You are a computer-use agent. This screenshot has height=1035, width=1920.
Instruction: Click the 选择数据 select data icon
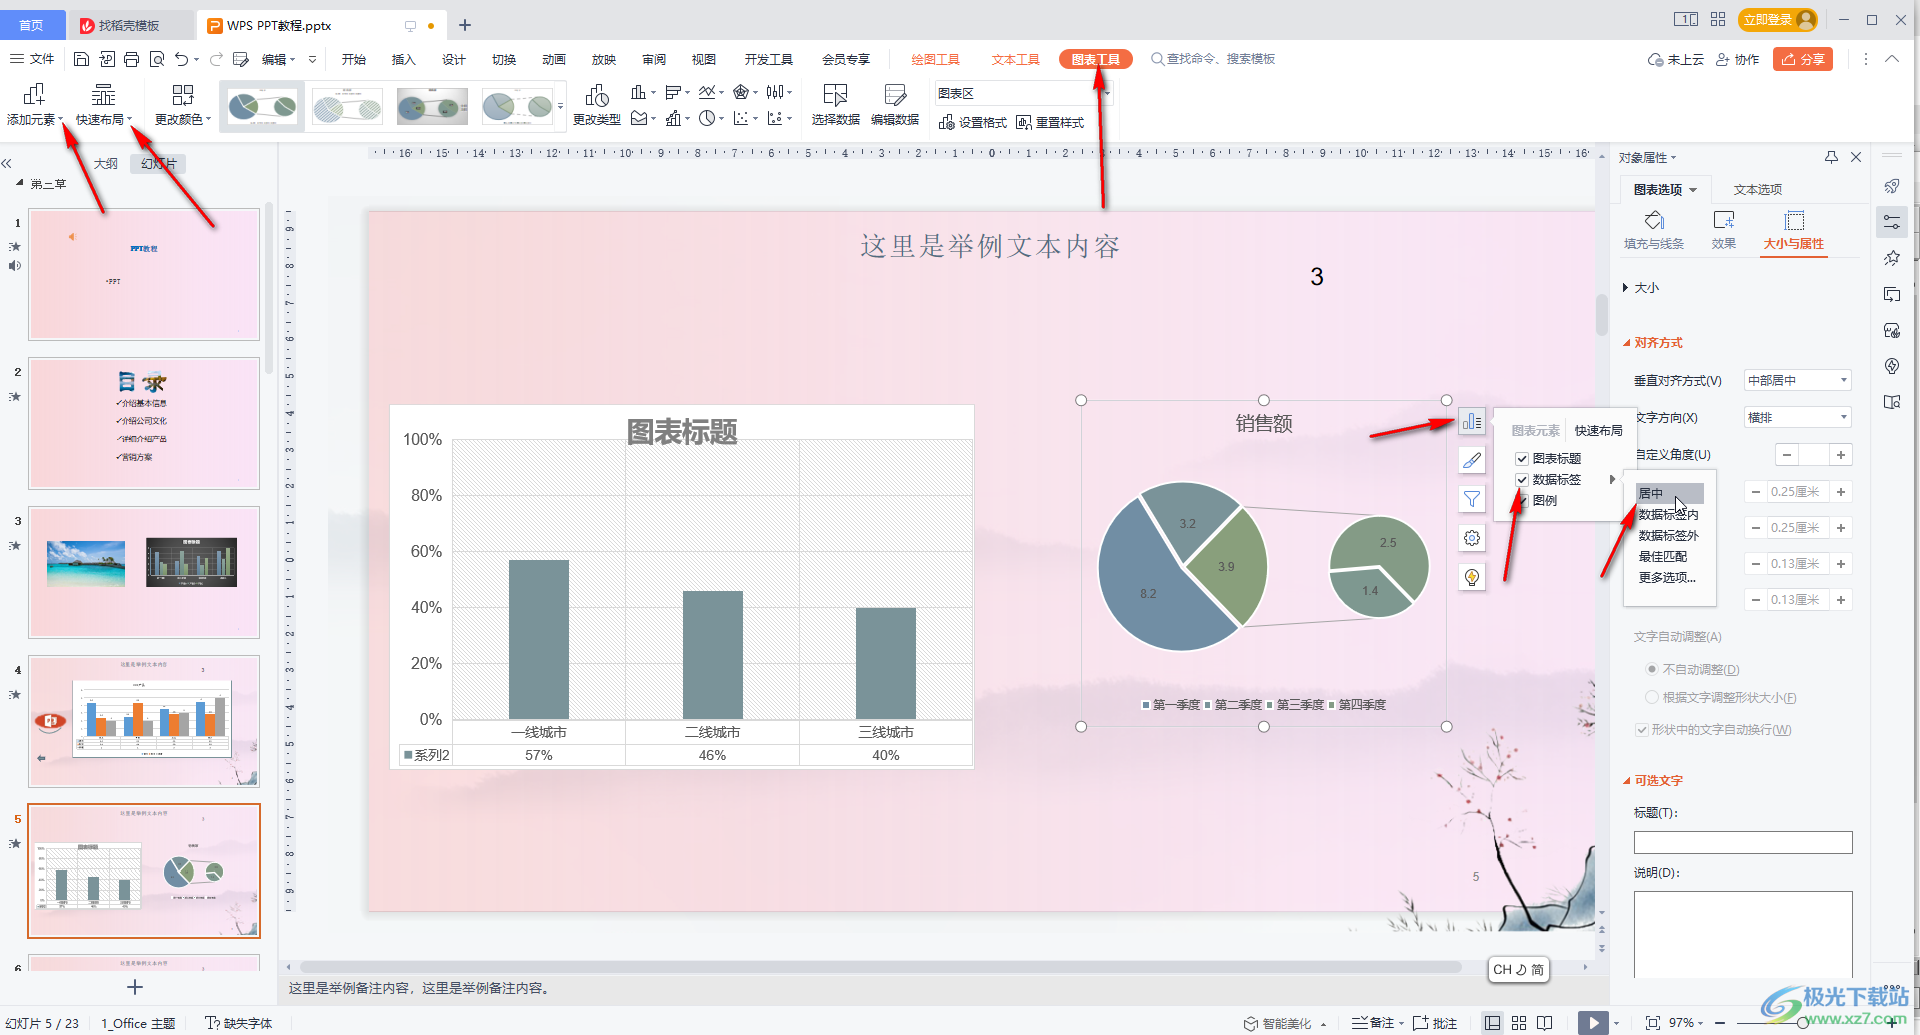pos(835,95)
